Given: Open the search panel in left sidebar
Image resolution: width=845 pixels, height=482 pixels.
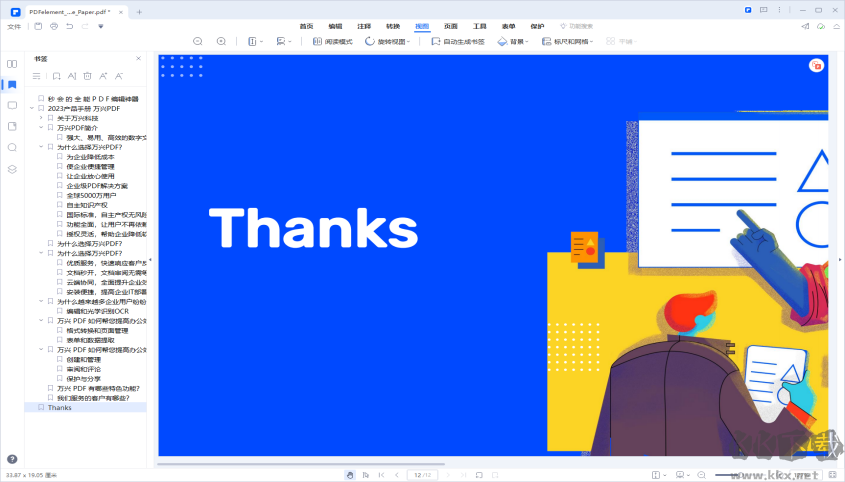Looking at the screenshot, I should (12, 147).
